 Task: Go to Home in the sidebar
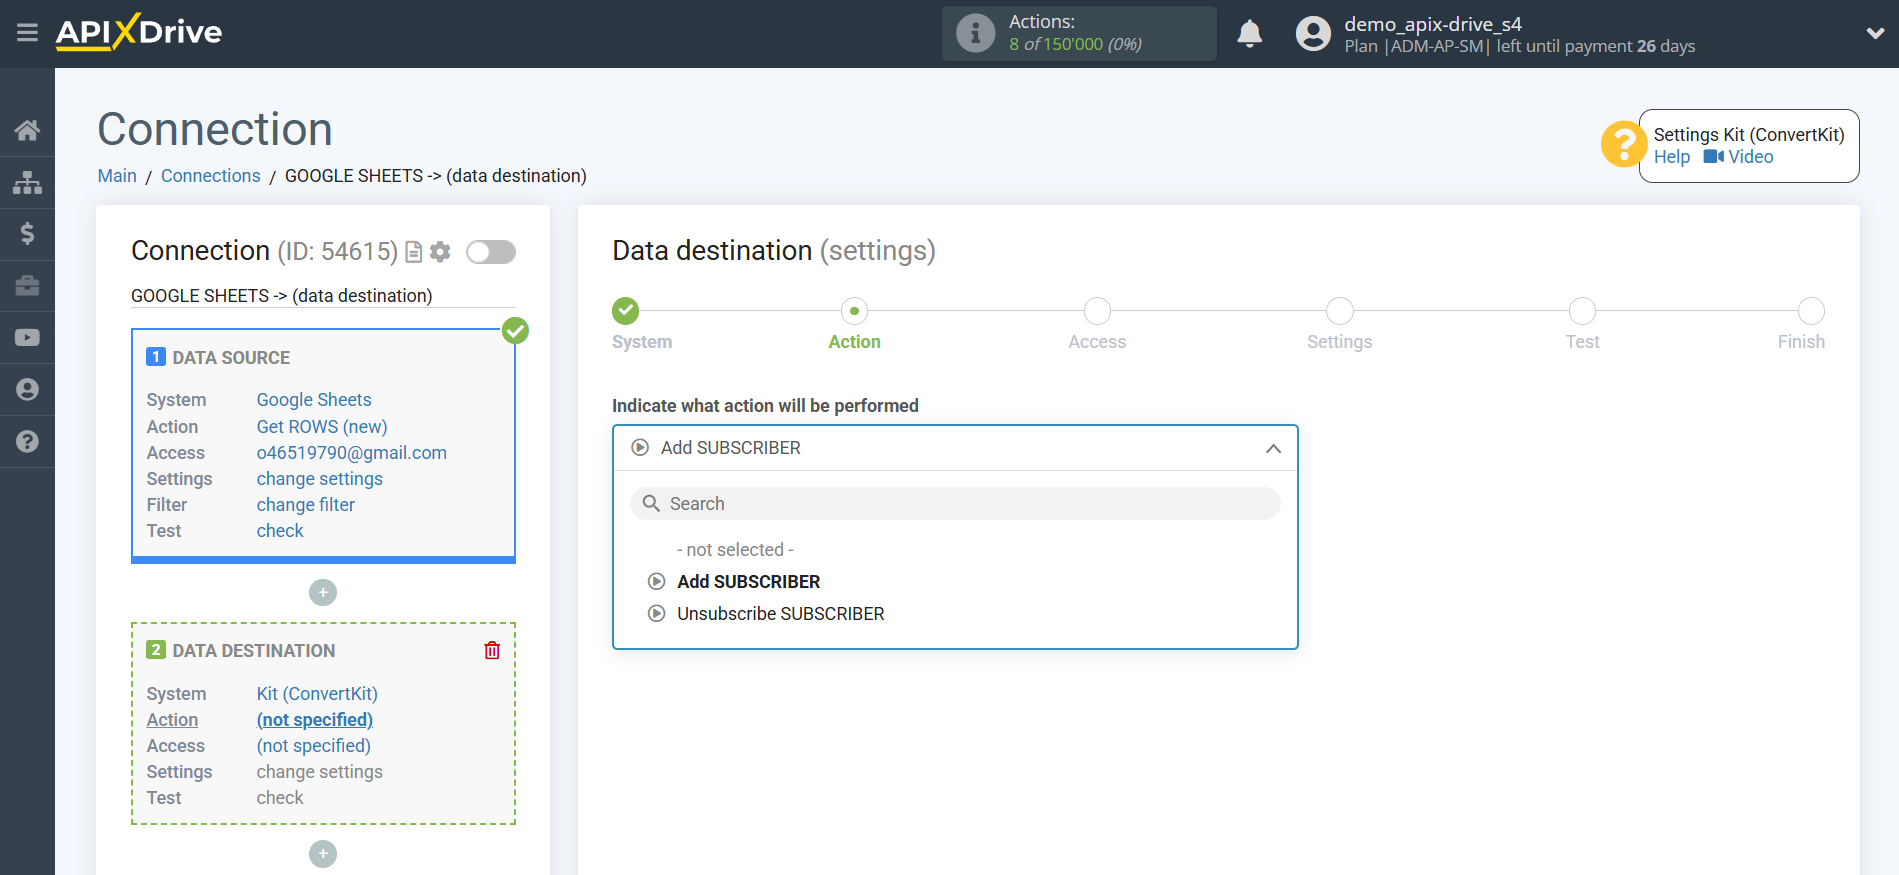pos(27,130)
